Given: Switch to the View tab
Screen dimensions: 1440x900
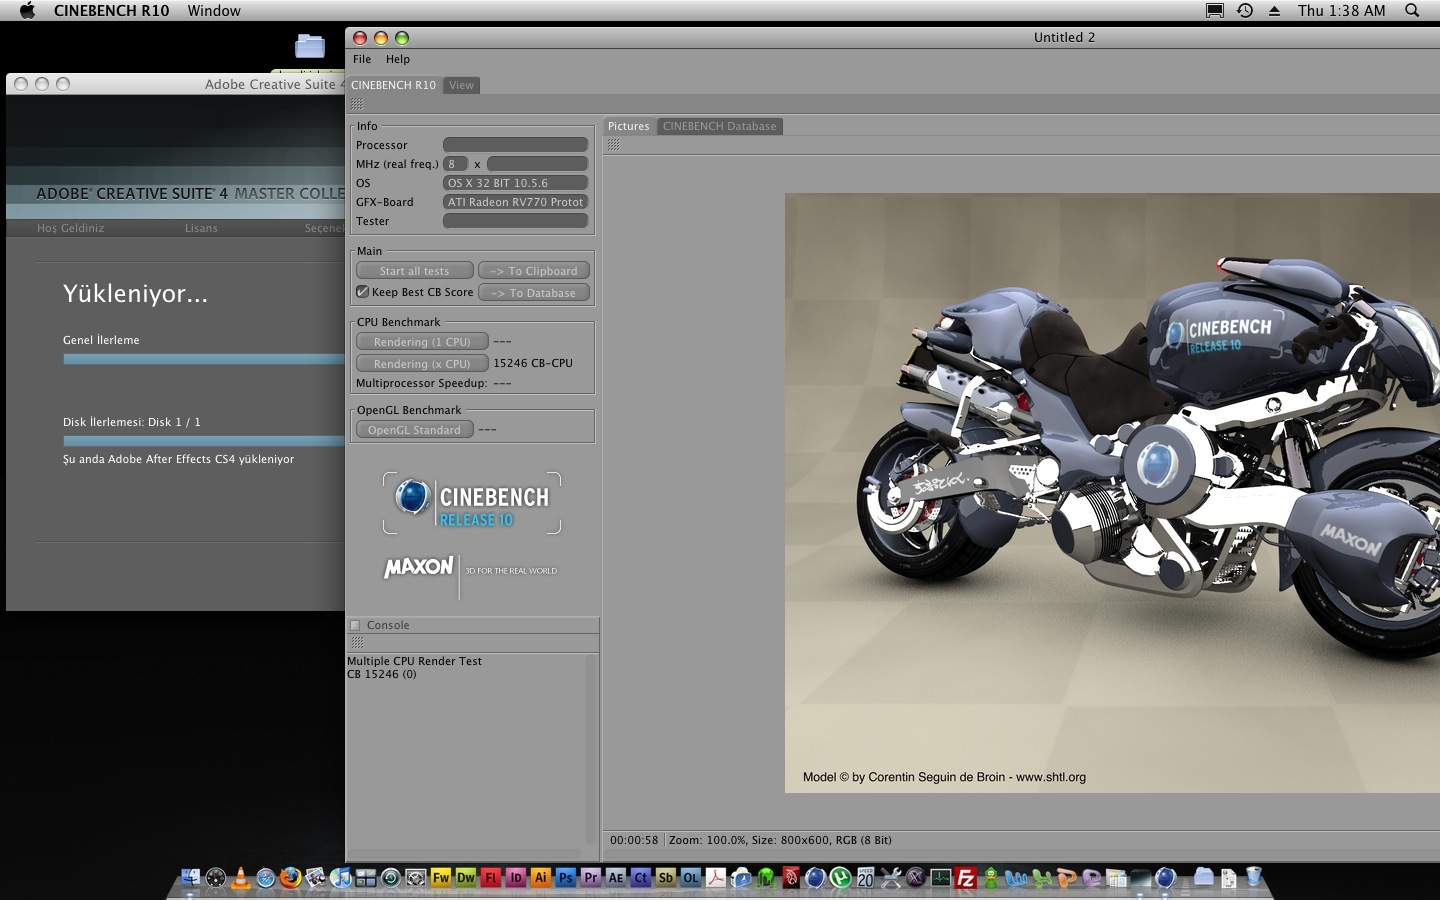Looking at the screenshot, I should tap(461, 85).
